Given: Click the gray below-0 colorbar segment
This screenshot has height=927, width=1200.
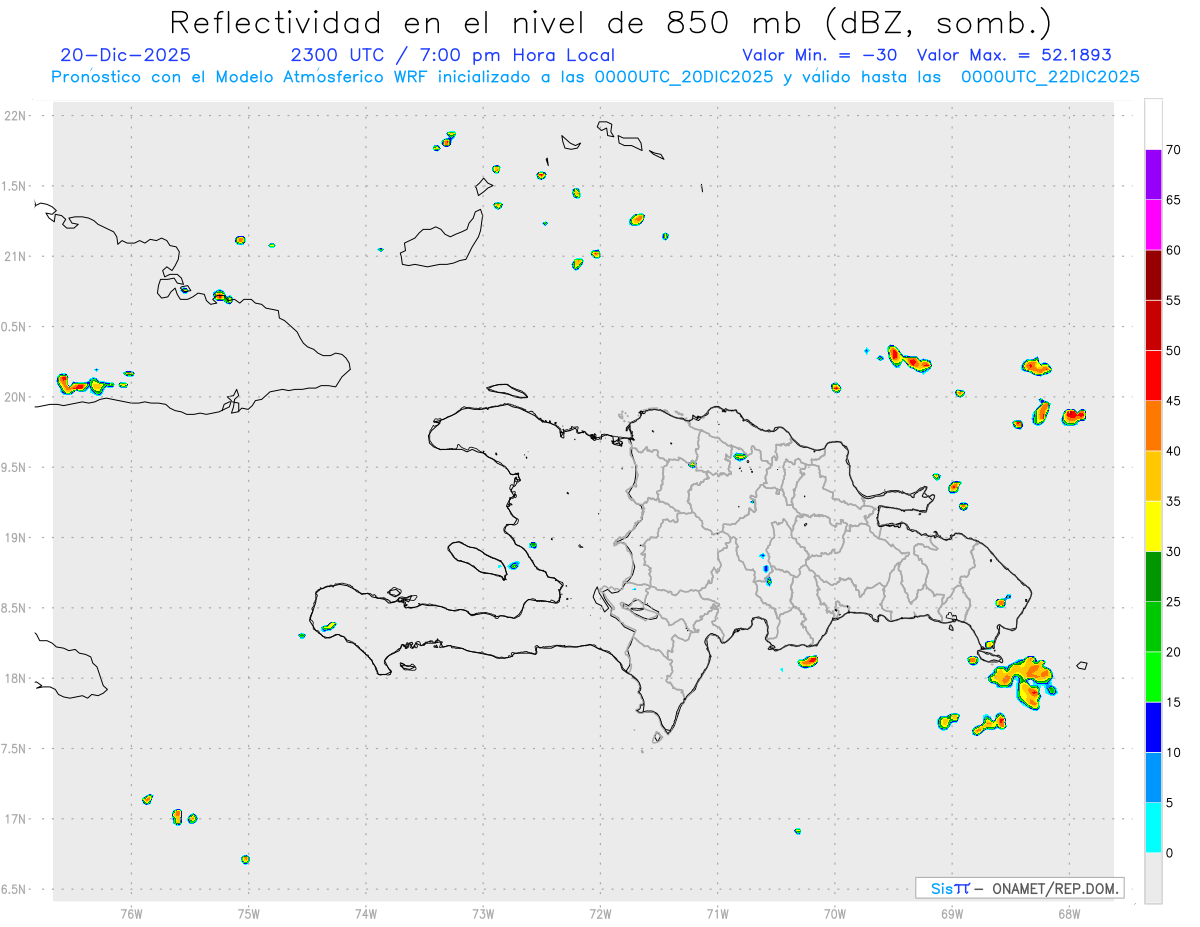Looking at the screenshot, I should click(1153, 878).
